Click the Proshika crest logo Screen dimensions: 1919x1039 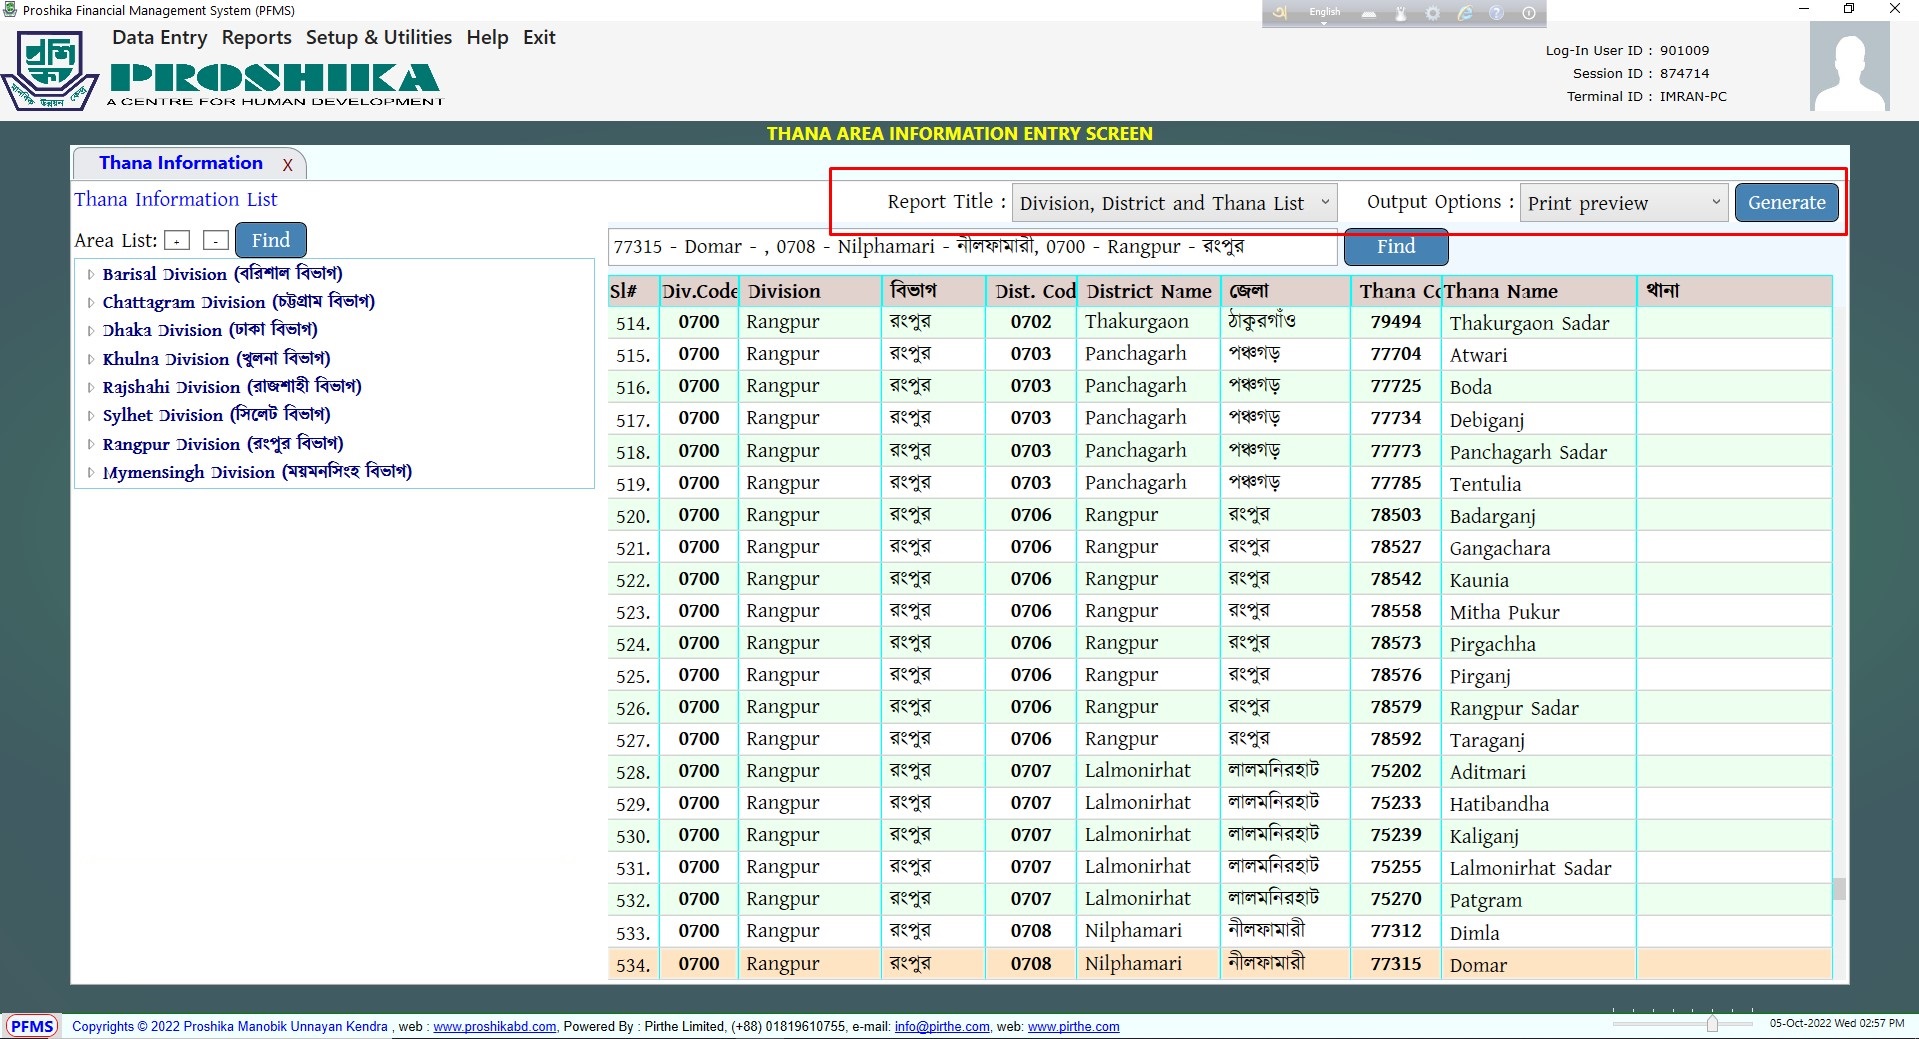point(50,71)
